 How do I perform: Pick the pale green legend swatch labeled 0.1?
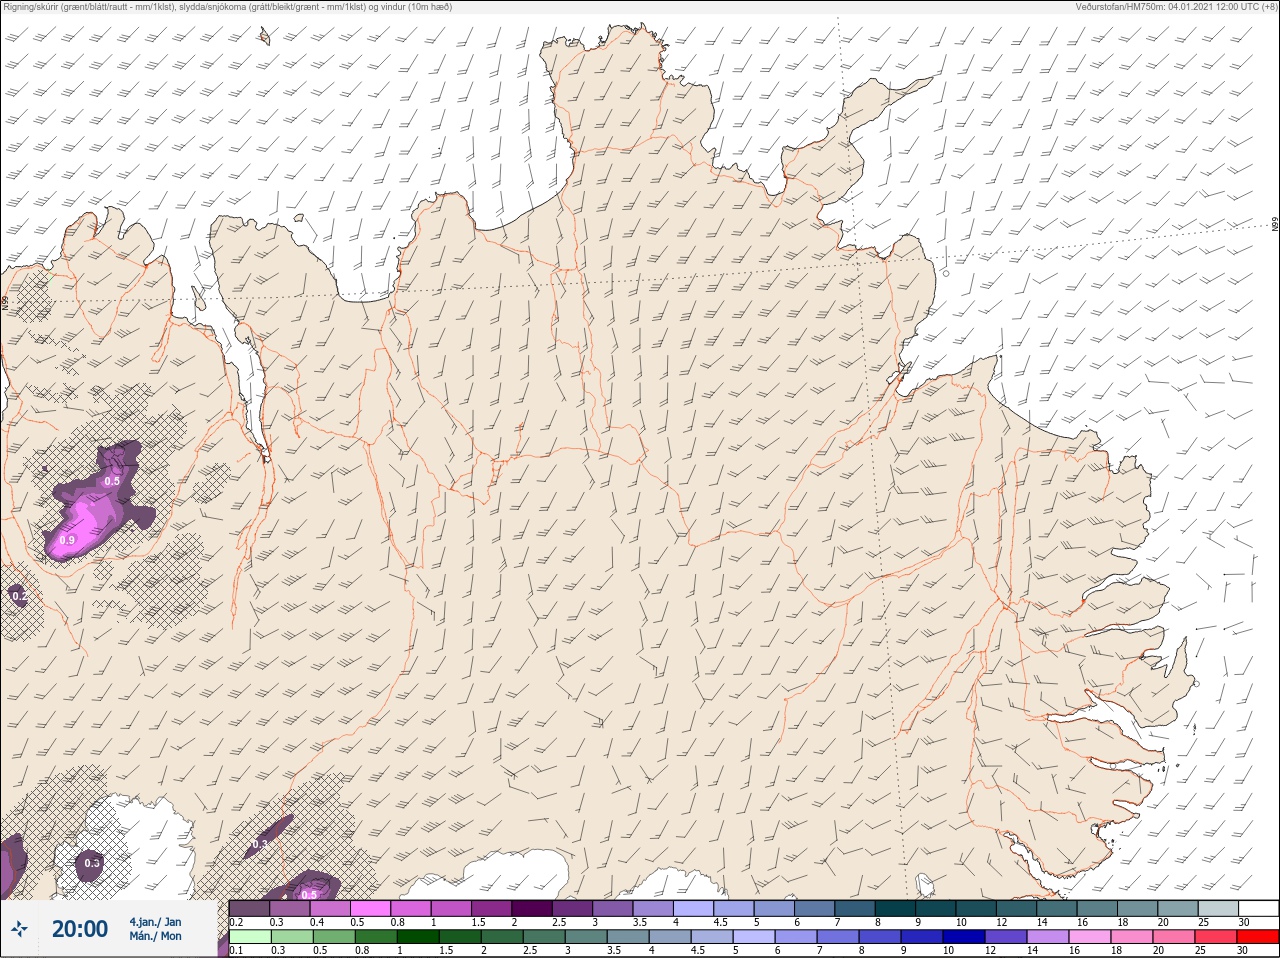249,937
